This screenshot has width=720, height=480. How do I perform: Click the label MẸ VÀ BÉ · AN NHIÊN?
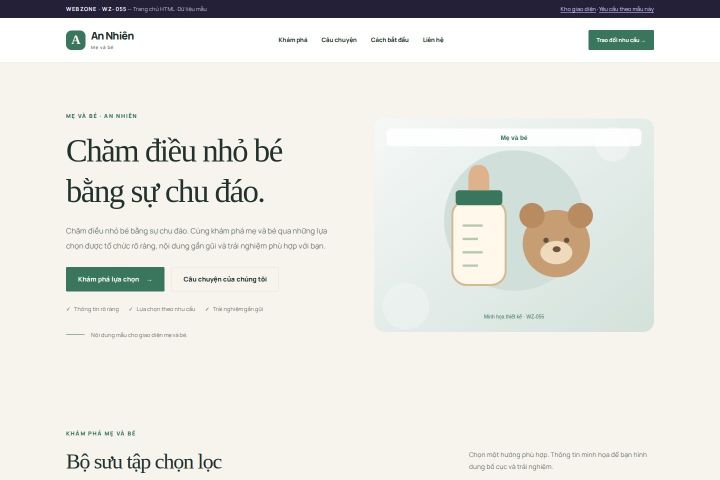click(x=101, y=116)
